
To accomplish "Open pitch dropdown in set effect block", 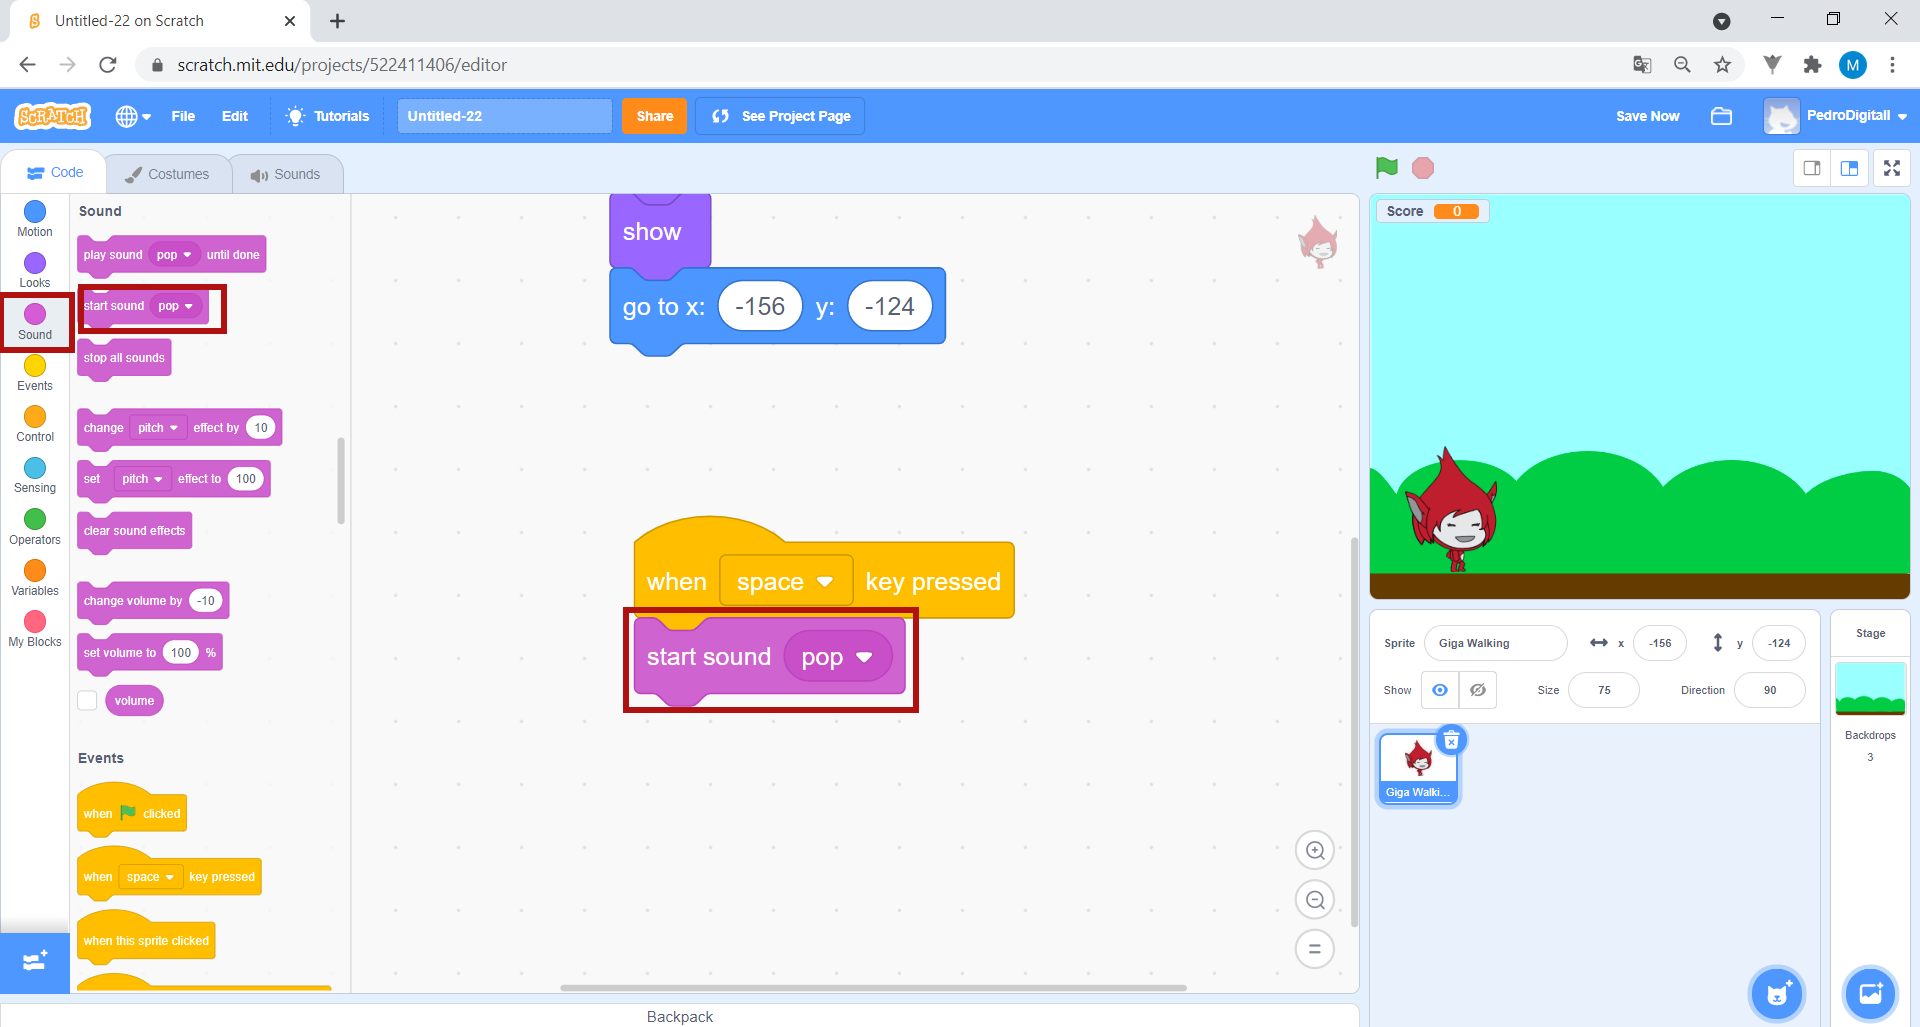I will 142,479.
